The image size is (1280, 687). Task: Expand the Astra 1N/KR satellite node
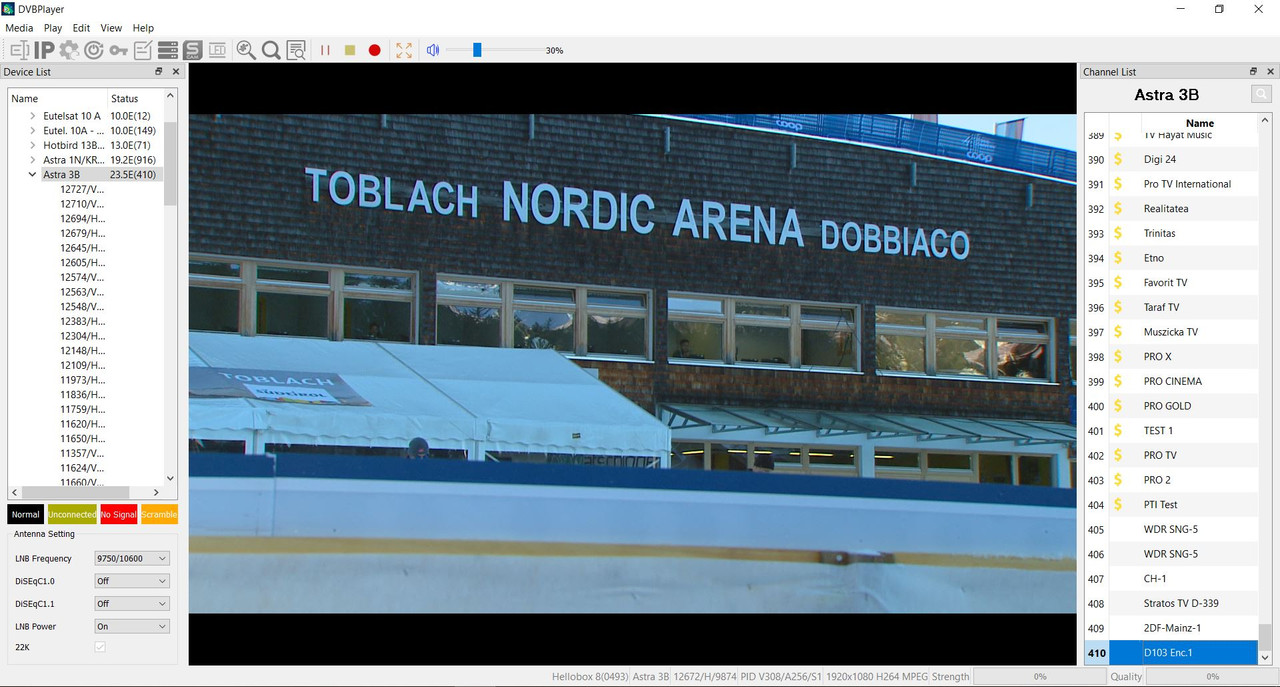coord(33,160)
